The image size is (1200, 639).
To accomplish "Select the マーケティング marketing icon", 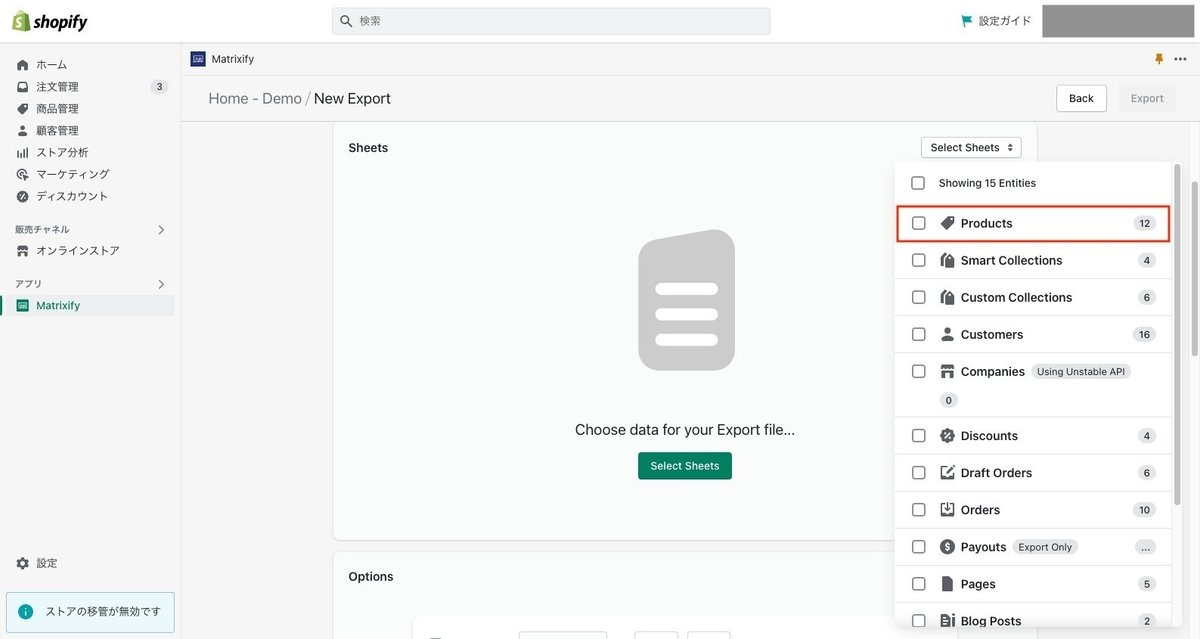I will 22,174.
